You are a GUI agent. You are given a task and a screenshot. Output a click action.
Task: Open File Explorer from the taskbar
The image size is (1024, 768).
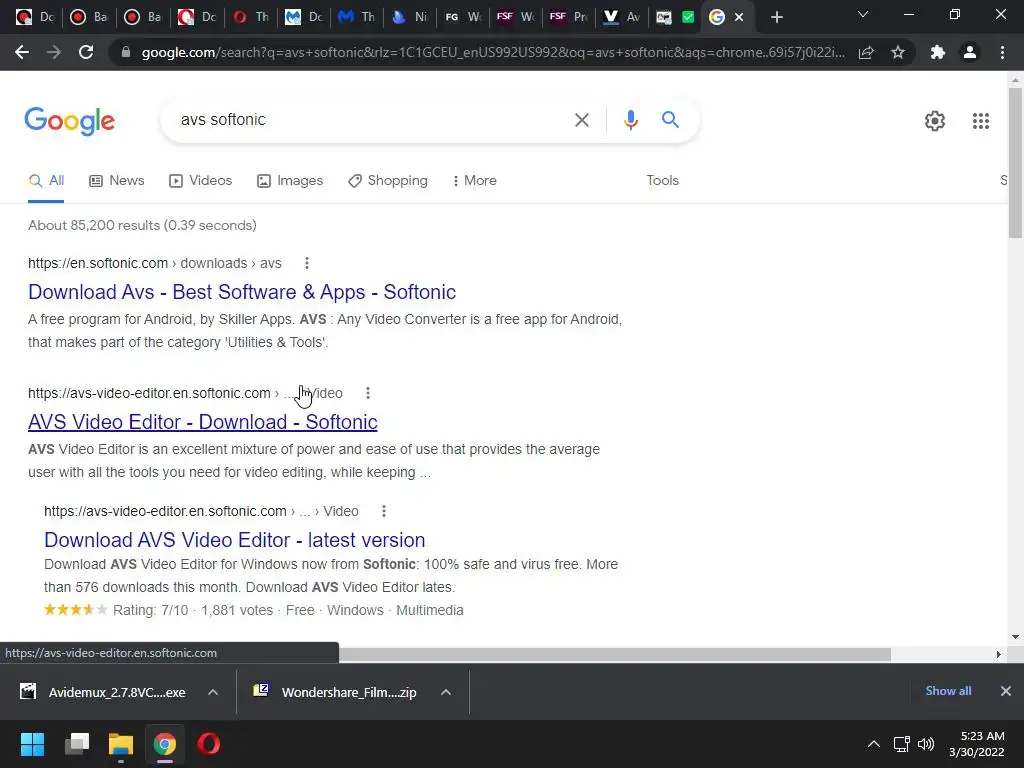pyautogui.click(x=121, y=744)
